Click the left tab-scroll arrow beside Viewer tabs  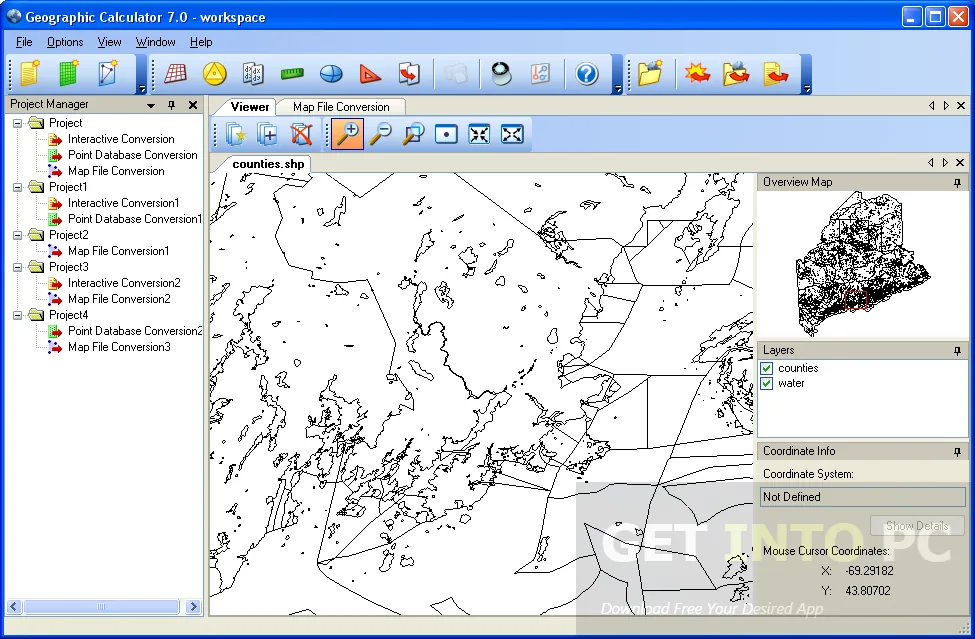tap(931, 106)
